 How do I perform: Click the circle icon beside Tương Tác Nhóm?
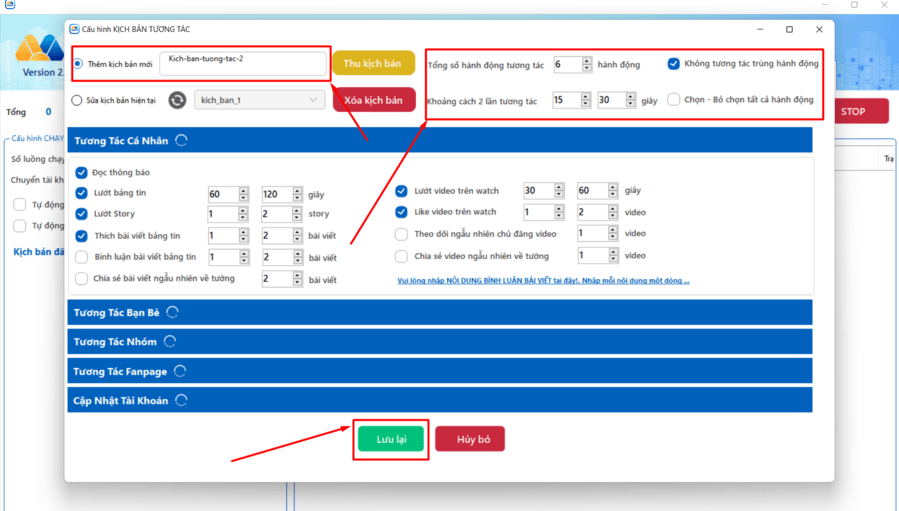[x=170, y=341]
